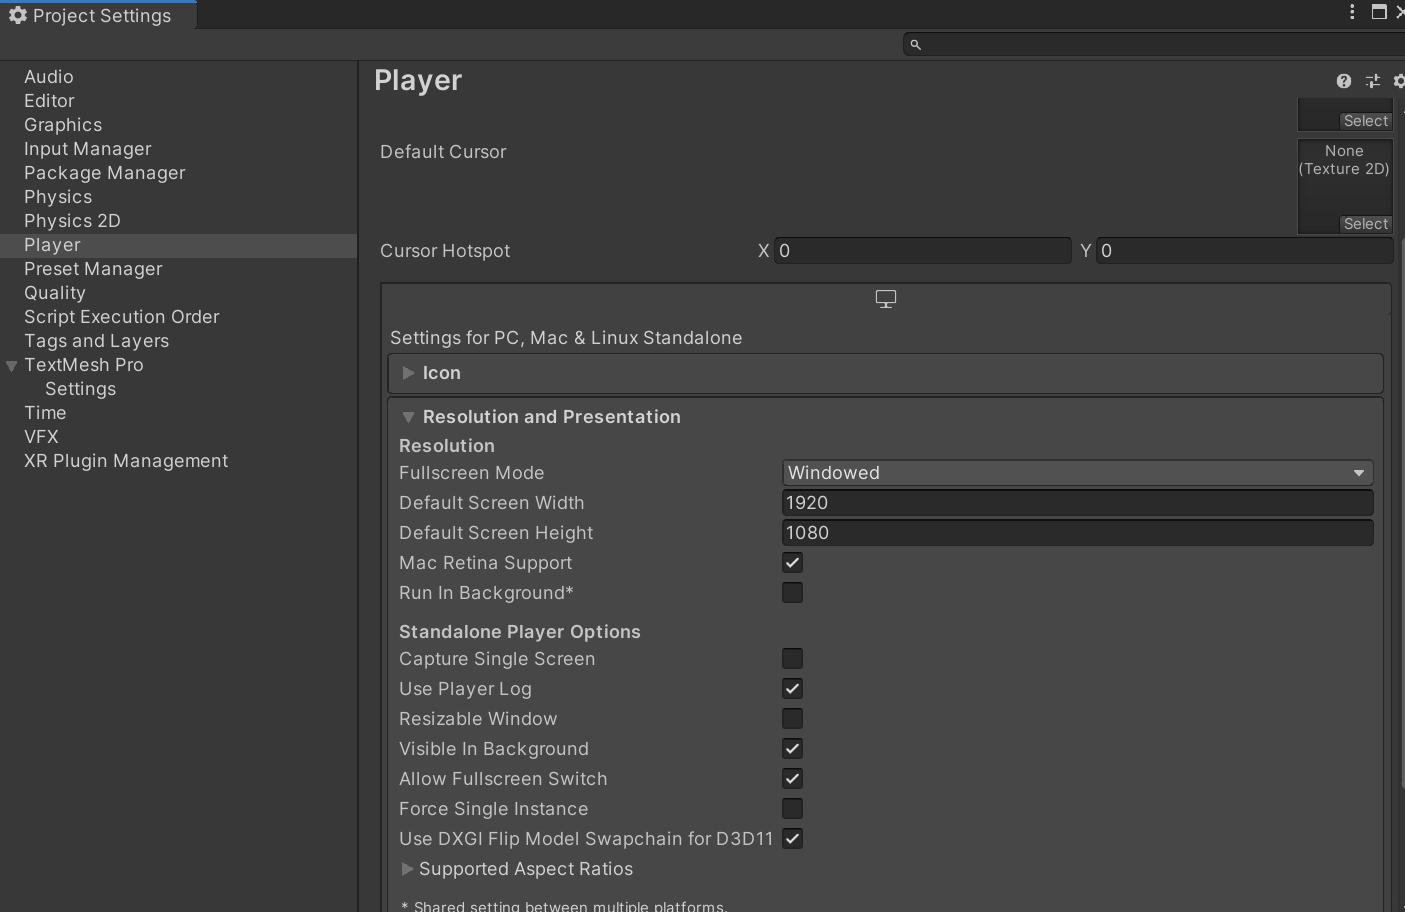Click the Player preset sliders icon
The height and width of the screenshot is (912, 1405).
pyautogui.click(x=1373, y=81)
